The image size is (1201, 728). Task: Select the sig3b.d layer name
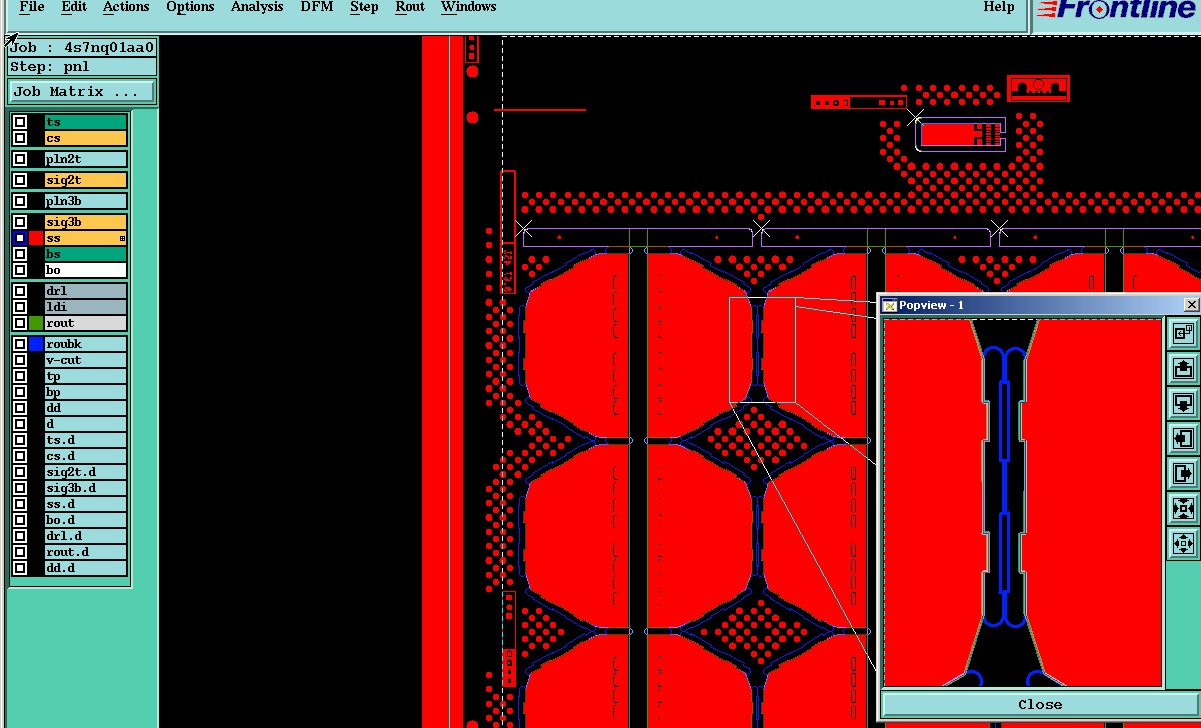coord(86,488)
